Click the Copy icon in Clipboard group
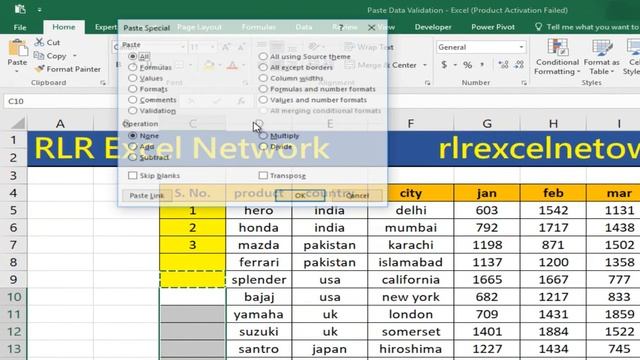Screen dimensions: 640x360 pos(39,56)
